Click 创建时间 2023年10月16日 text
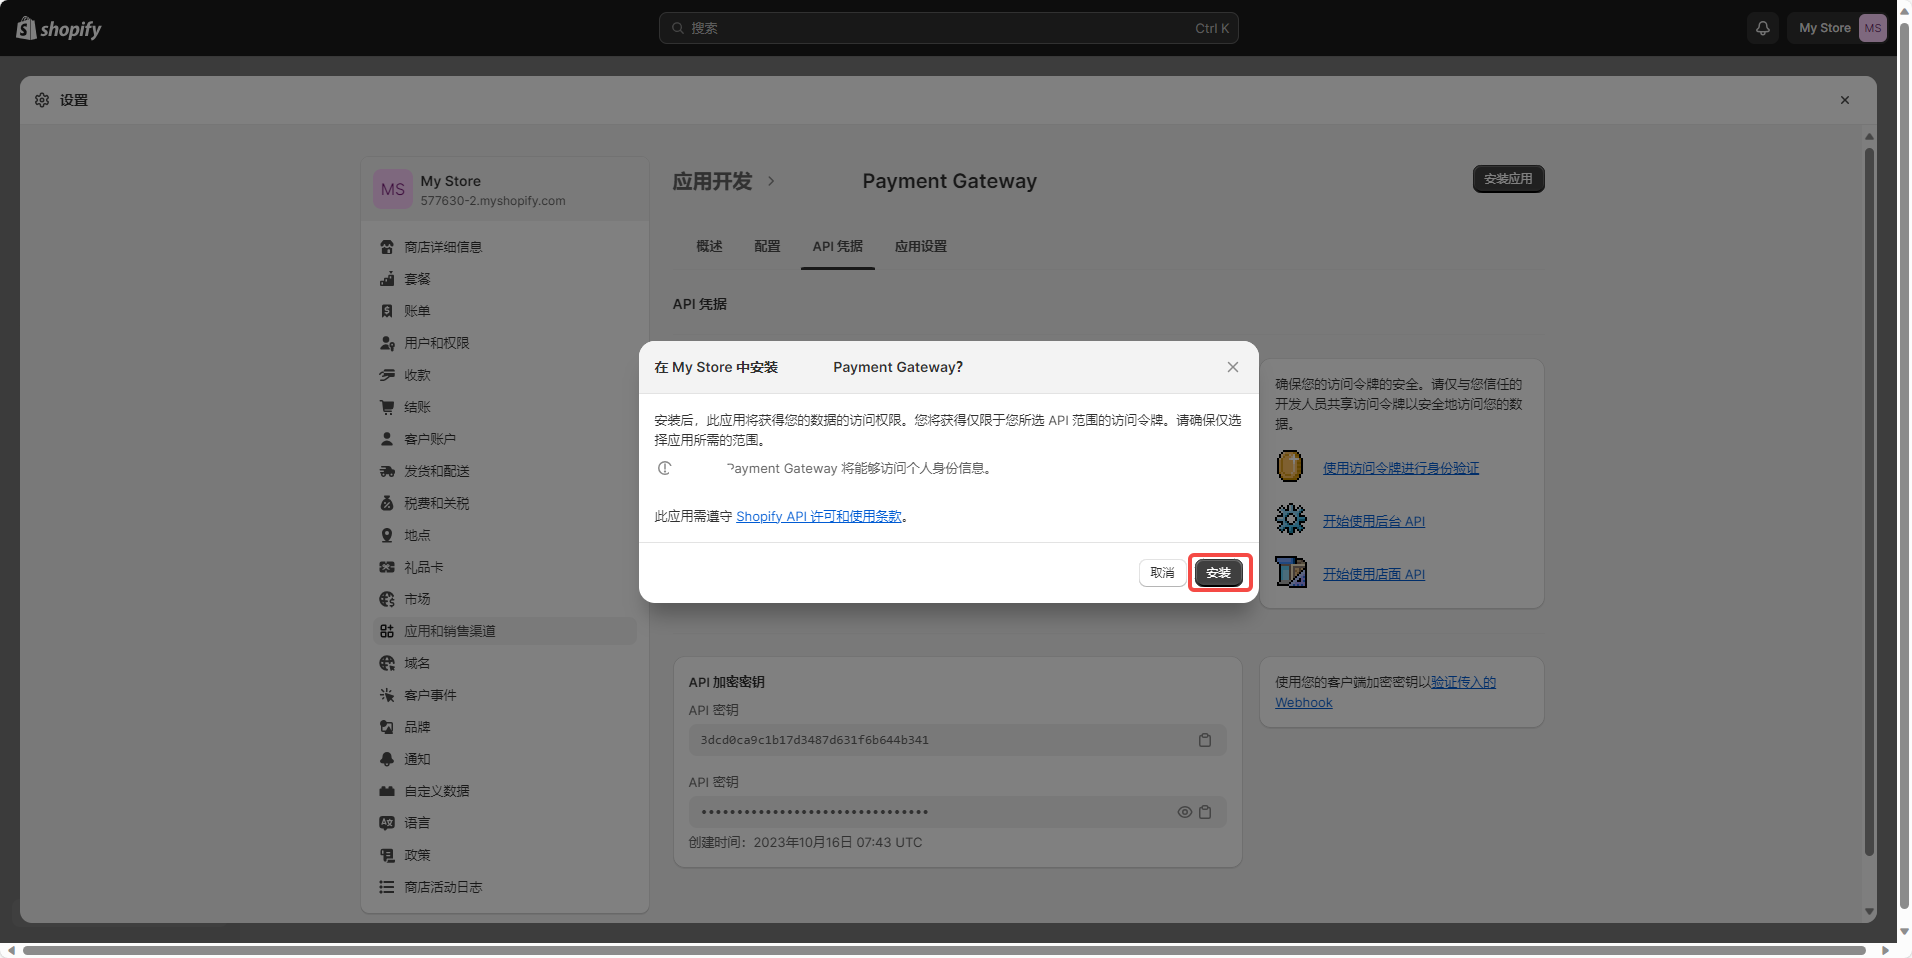Screen dimensions: 1912x958 [x=805, y=842]
